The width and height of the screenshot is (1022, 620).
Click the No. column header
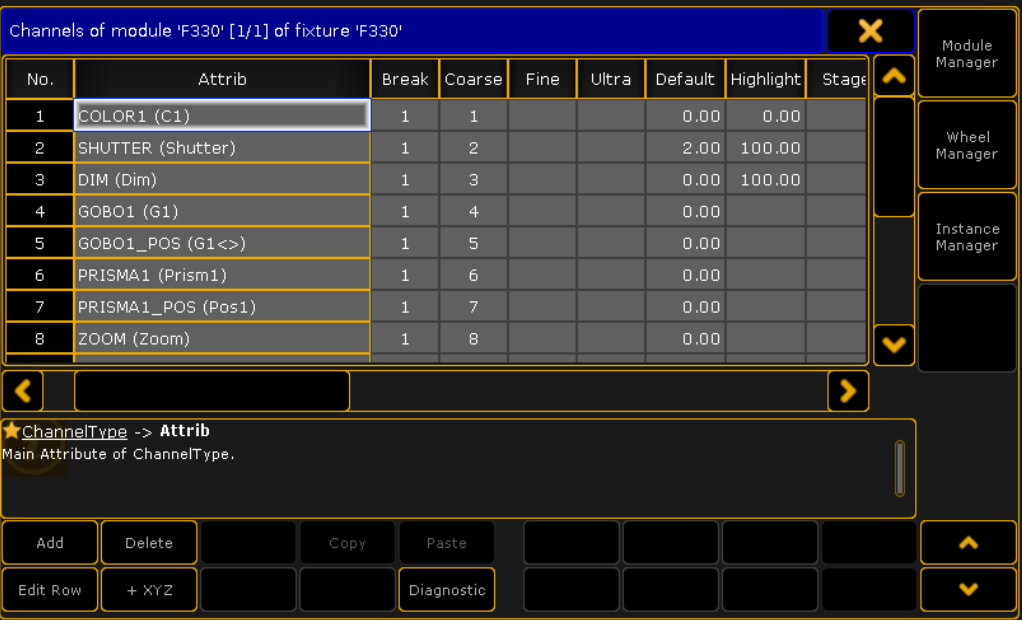pyautogui.click(x=40, y=79)
